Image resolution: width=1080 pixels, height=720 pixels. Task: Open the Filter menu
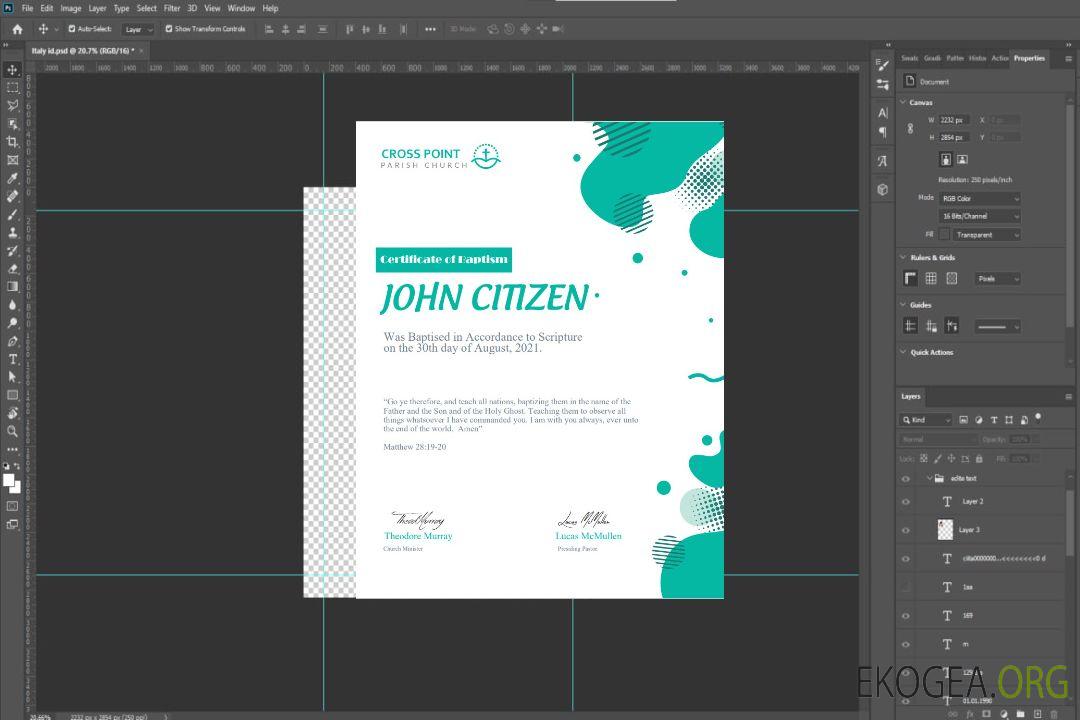172,8
